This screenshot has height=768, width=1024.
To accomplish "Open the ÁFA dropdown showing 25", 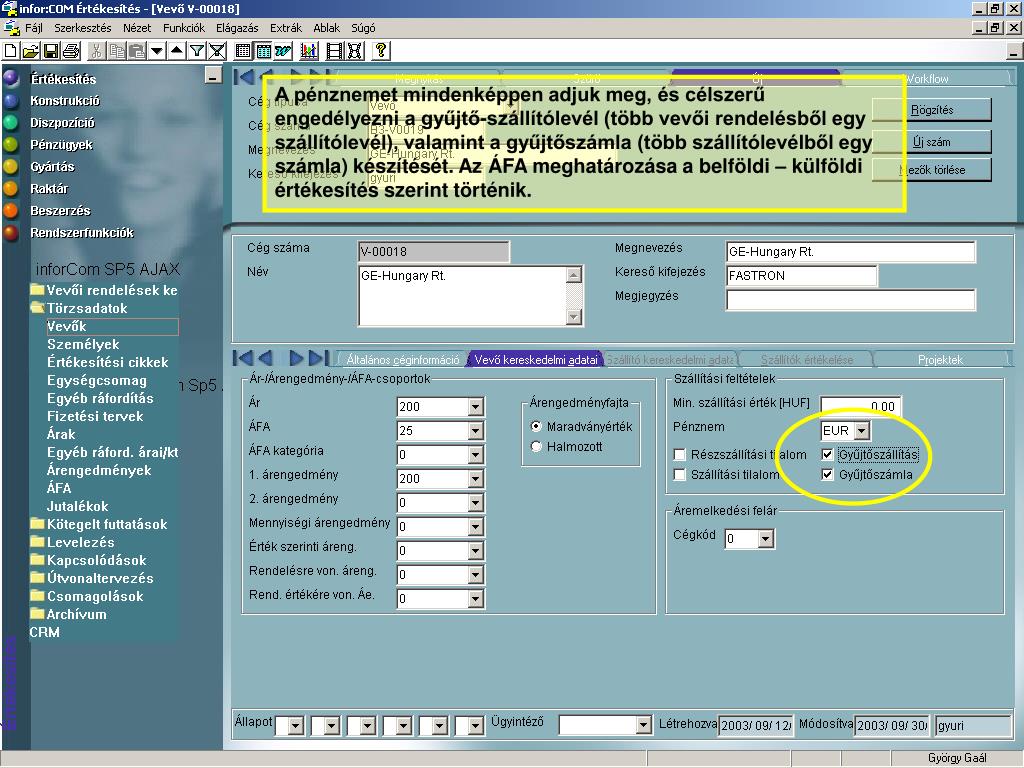I will tap(475, 430).
